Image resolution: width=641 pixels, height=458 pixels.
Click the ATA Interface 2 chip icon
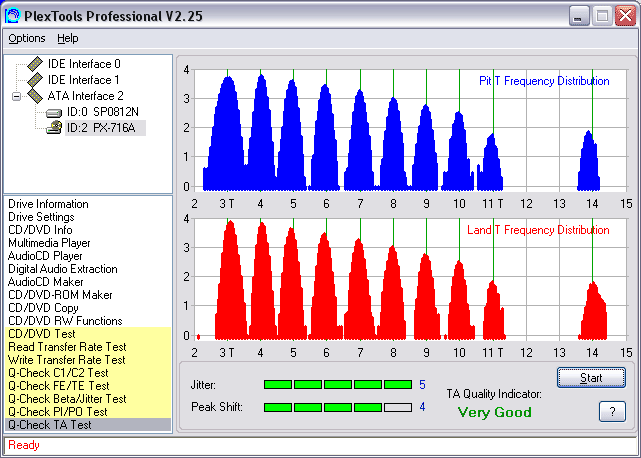coord(35,96)
